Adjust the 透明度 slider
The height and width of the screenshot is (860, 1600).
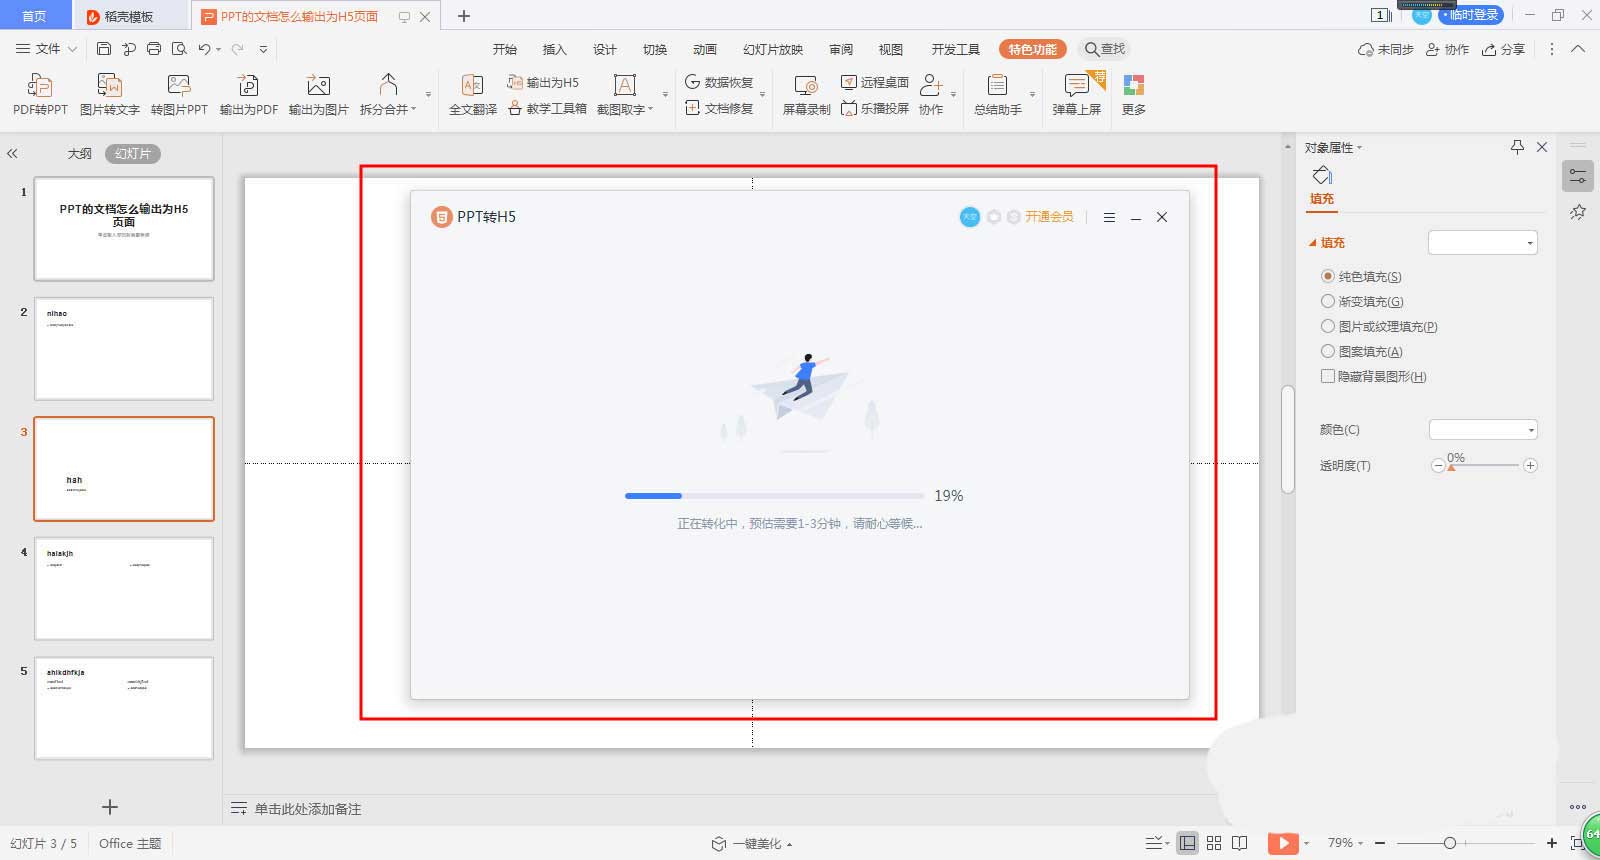[x=1484, y=465]
